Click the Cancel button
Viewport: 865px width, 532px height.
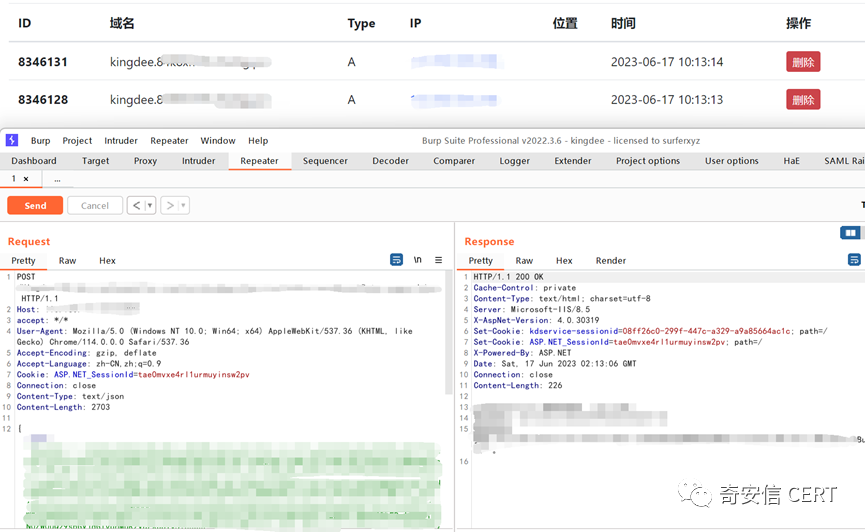pyautogui.click(x=95, y=205)
